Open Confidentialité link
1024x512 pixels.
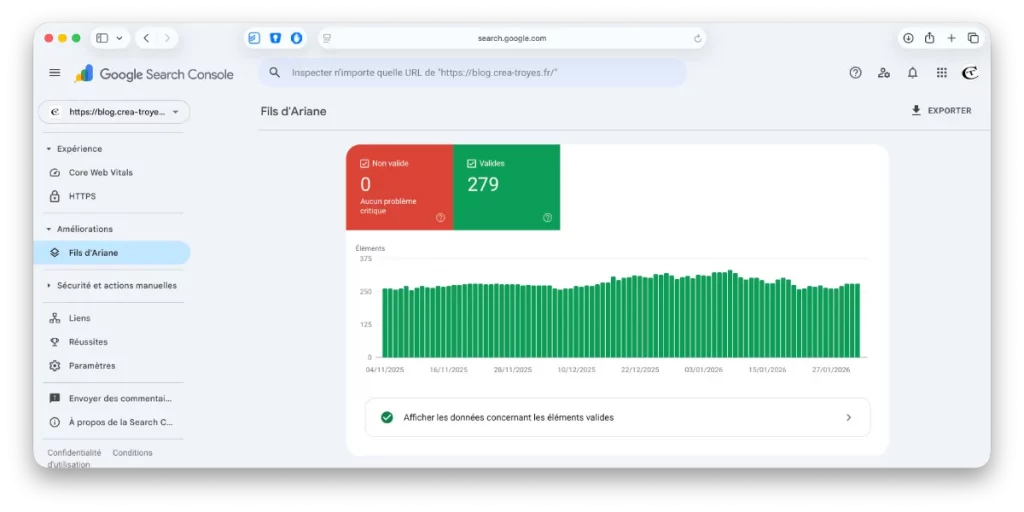coord(74,453)
